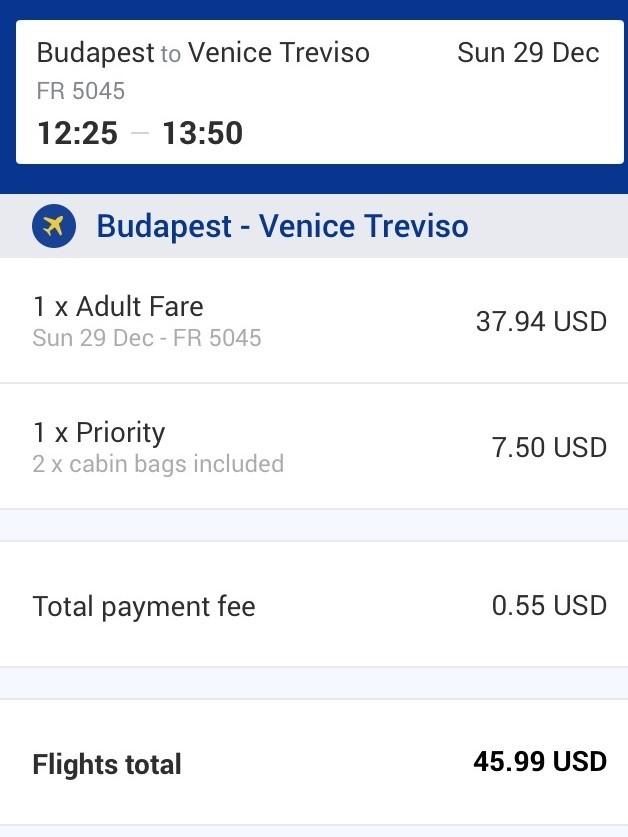The image size is (628, 837).
Task: Click the 37.94 USD adult fare price
Action: (541, 321)
